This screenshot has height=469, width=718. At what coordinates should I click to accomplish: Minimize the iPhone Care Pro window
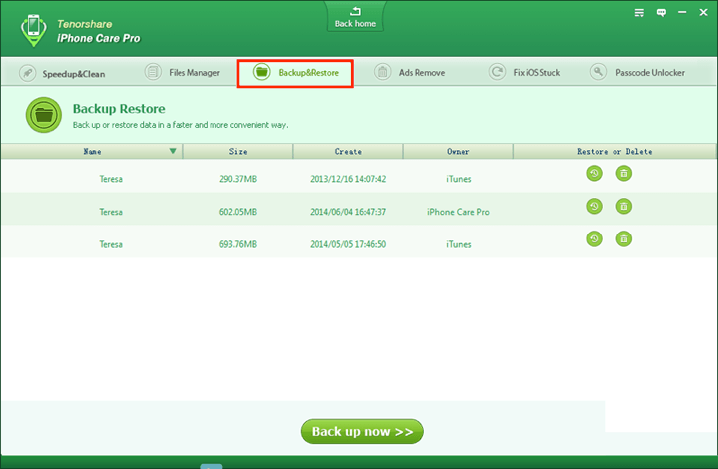coord(682,13)
